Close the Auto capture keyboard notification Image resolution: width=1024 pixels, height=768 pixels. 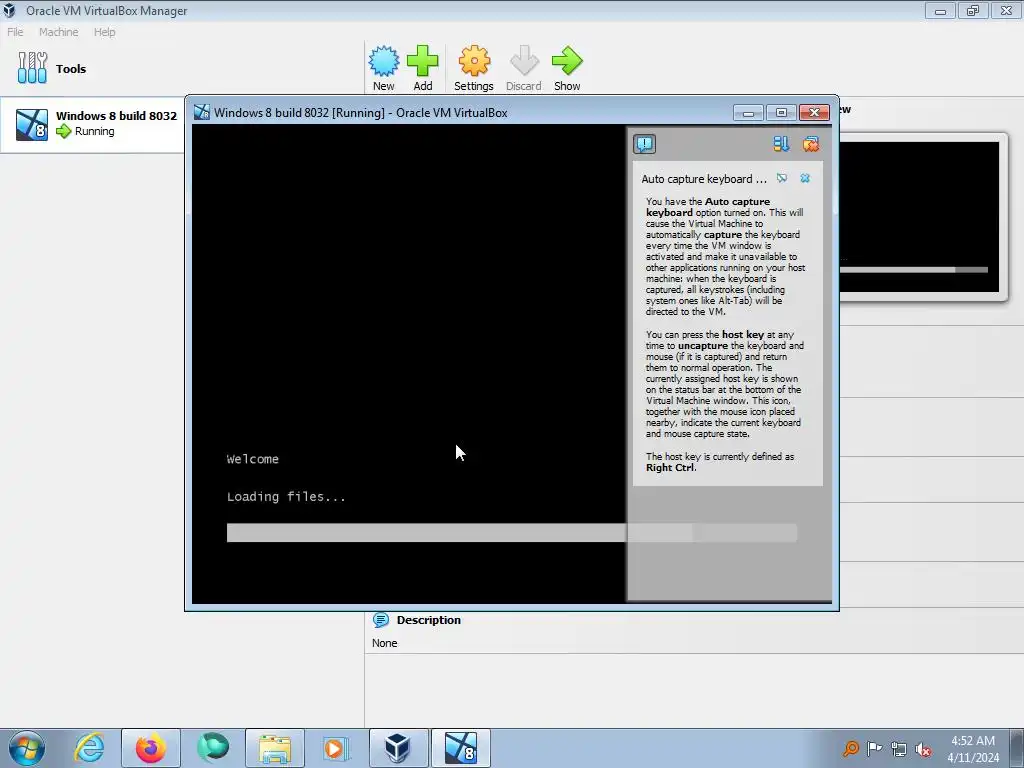pos(805,178)
